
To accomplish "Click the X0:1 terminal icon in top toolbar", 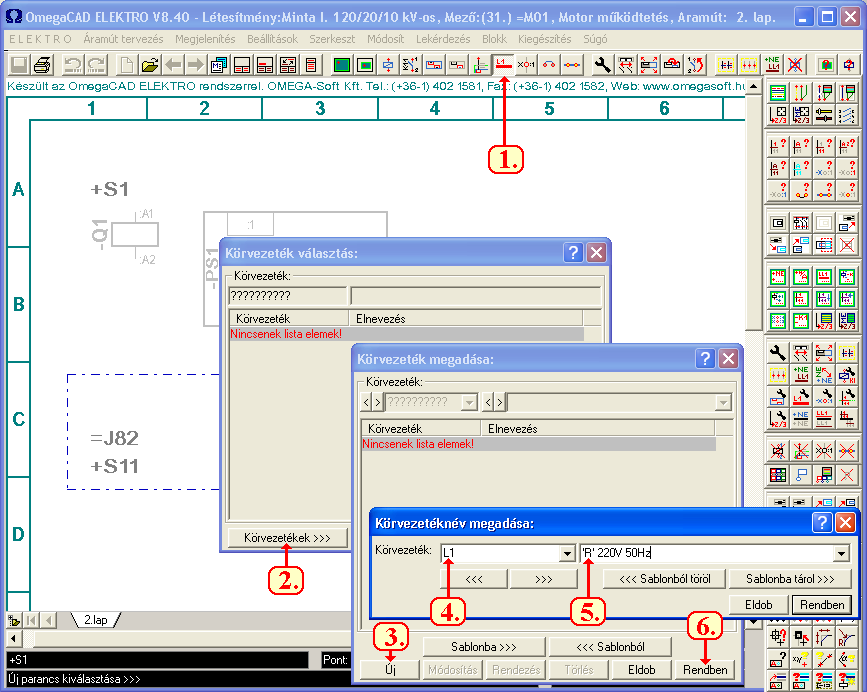I will point(526,65).
